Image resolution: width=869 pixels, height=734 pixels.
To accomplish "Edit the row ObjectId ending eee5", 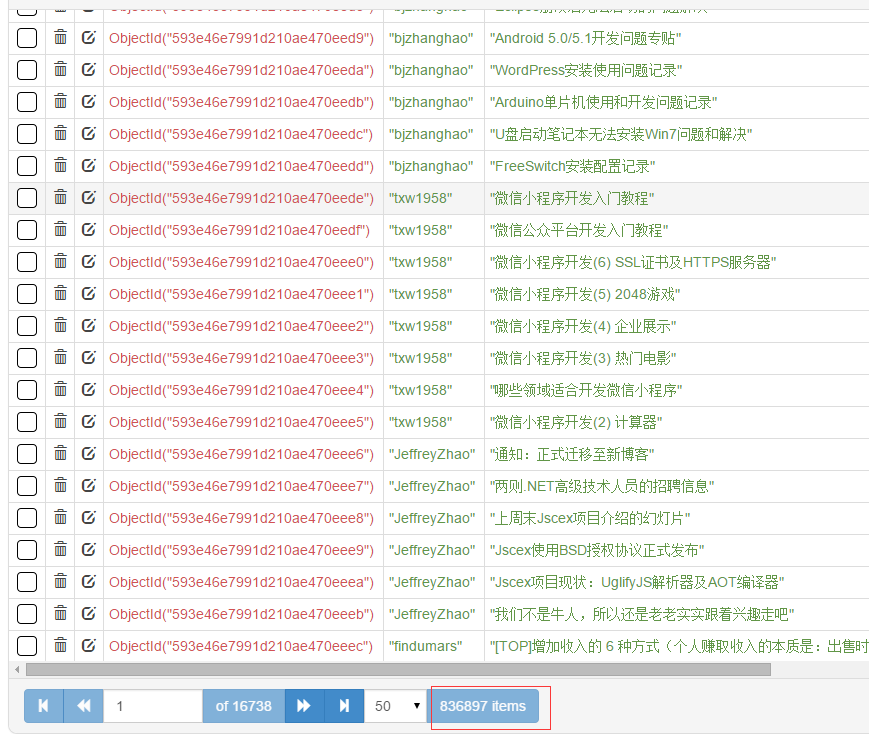I will point(89,422).
